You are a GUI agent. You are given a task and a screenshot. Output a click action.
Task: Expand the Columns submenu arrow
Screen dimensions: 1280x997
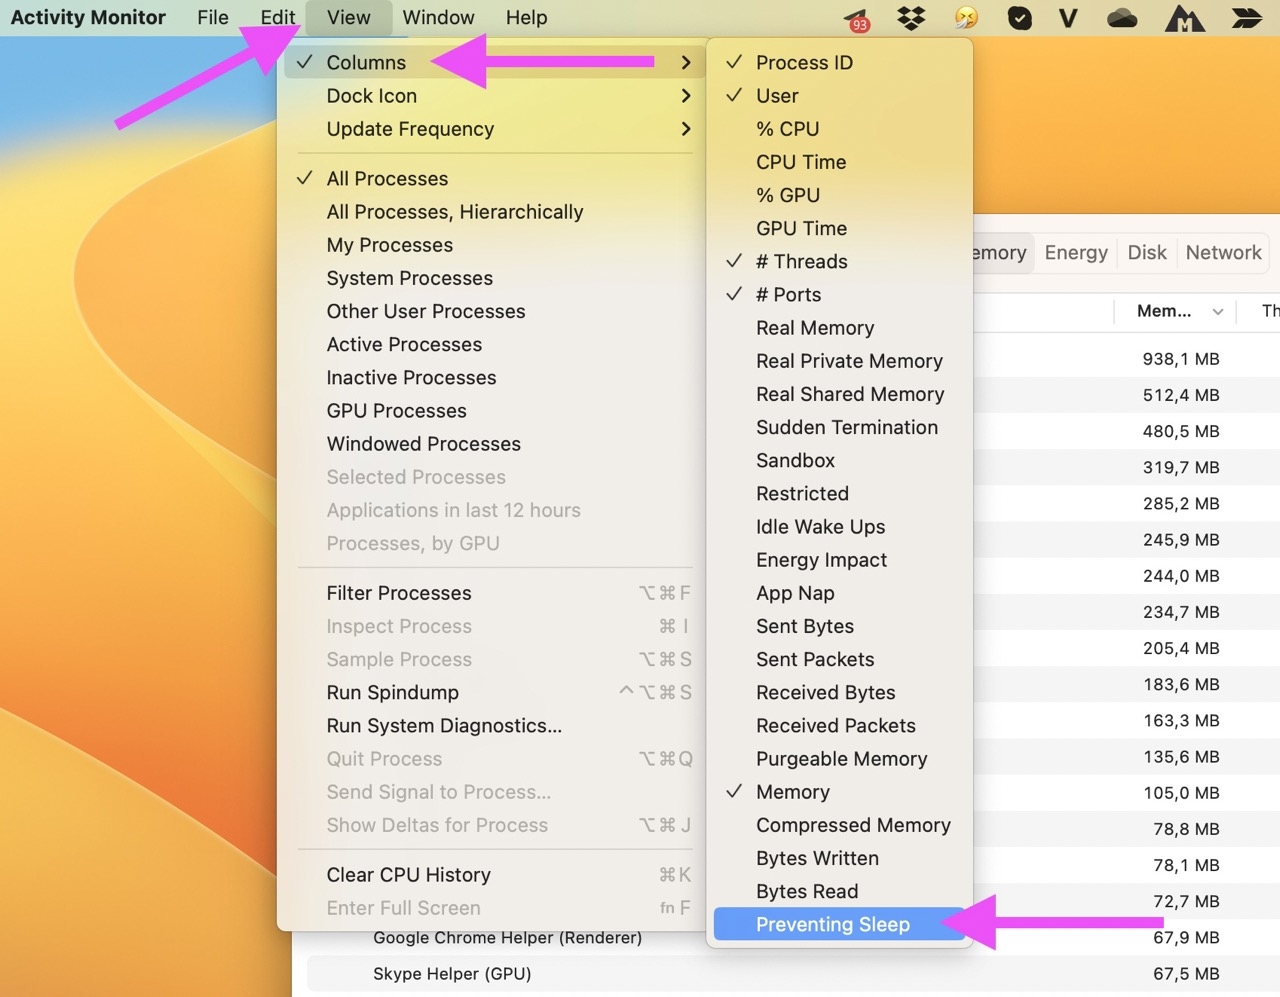[x=685, y=62]
